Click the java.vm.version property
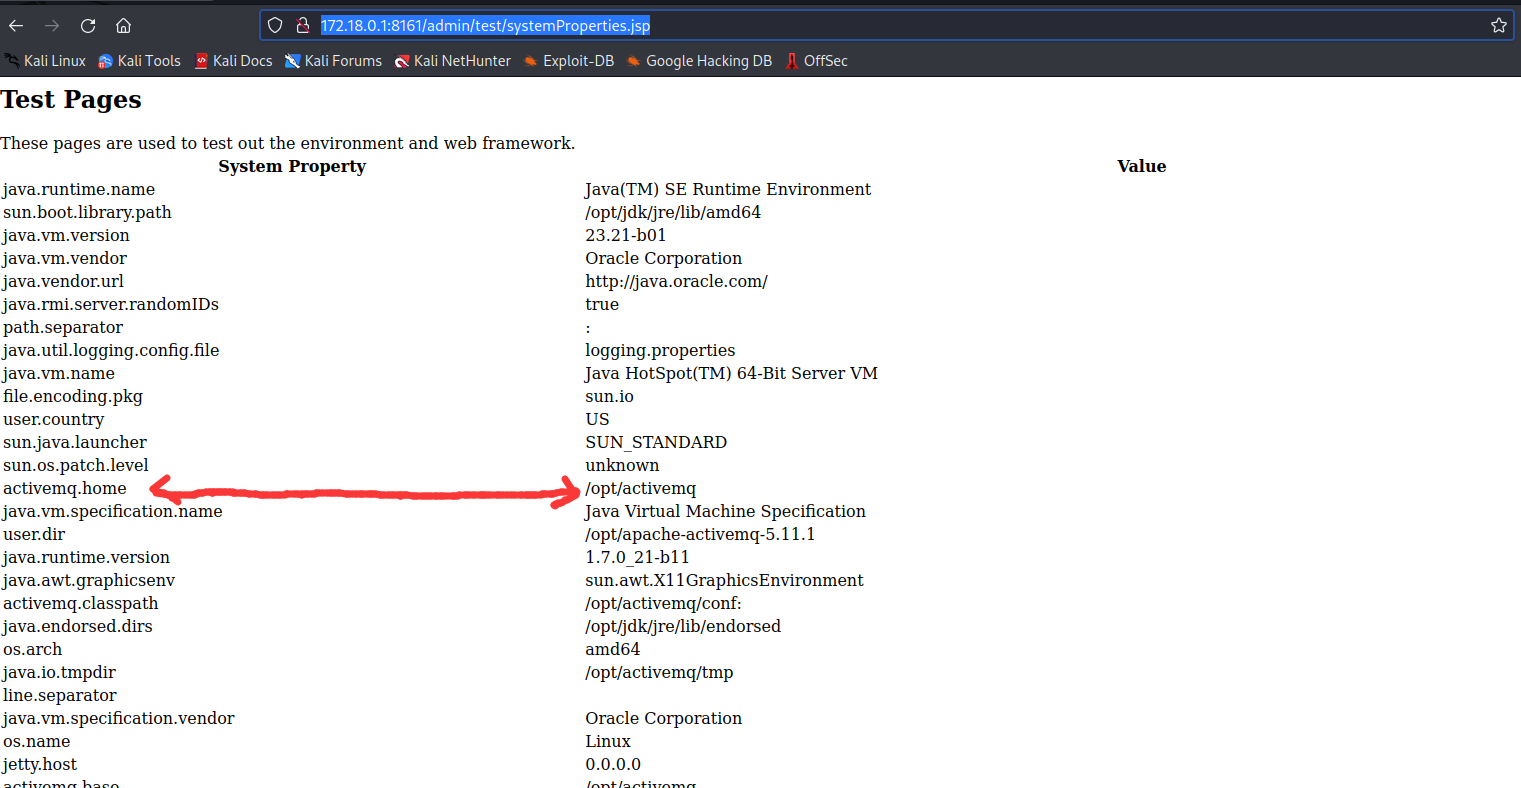The image size is (1521, 788). (66, 235)
